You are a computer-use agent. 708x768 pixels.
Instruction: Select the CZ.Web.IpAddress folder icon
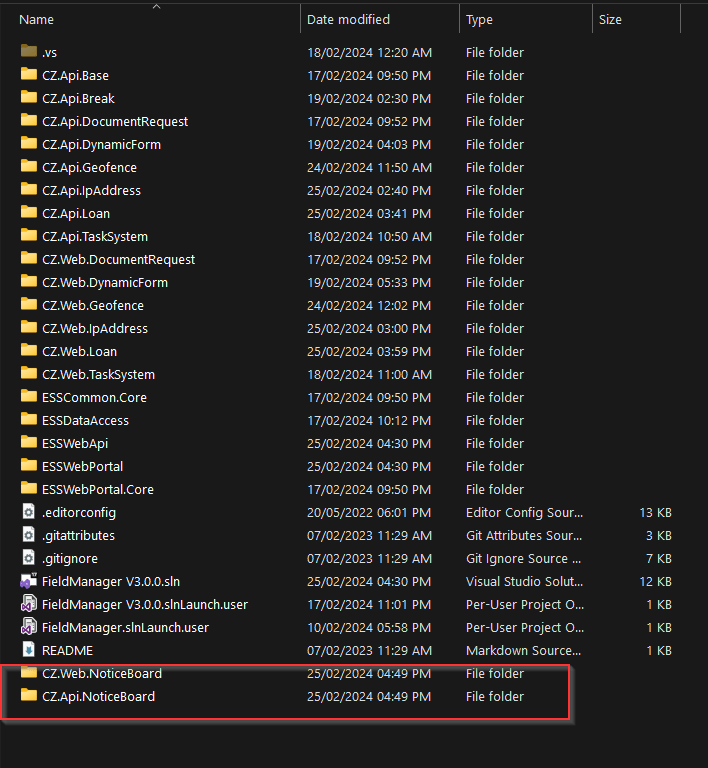pyautogui.click(x=29, y=327)
